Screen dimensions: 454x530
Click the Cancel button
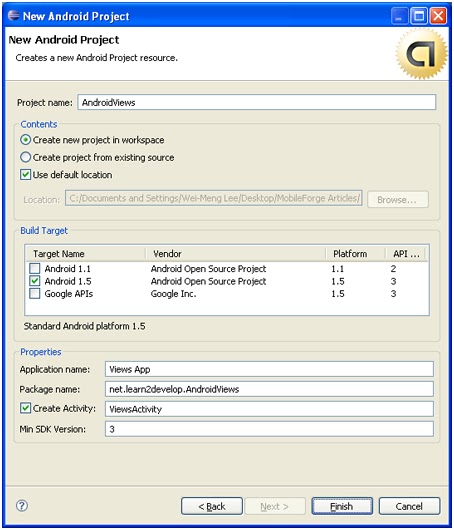pyautogui.click(x=409, y=506)
